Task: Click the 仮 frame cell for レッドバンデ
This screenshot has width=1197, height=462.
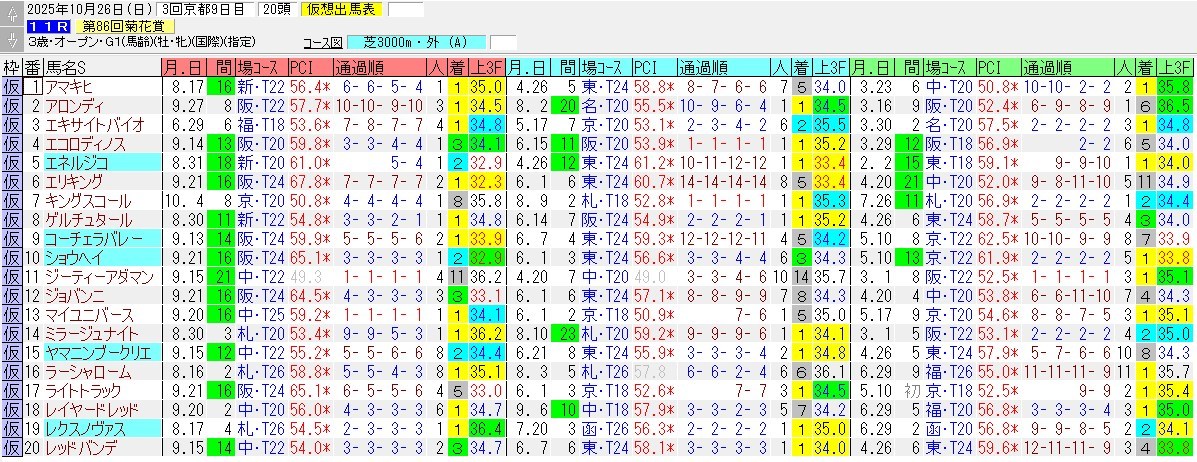Action: click(11, 447)
